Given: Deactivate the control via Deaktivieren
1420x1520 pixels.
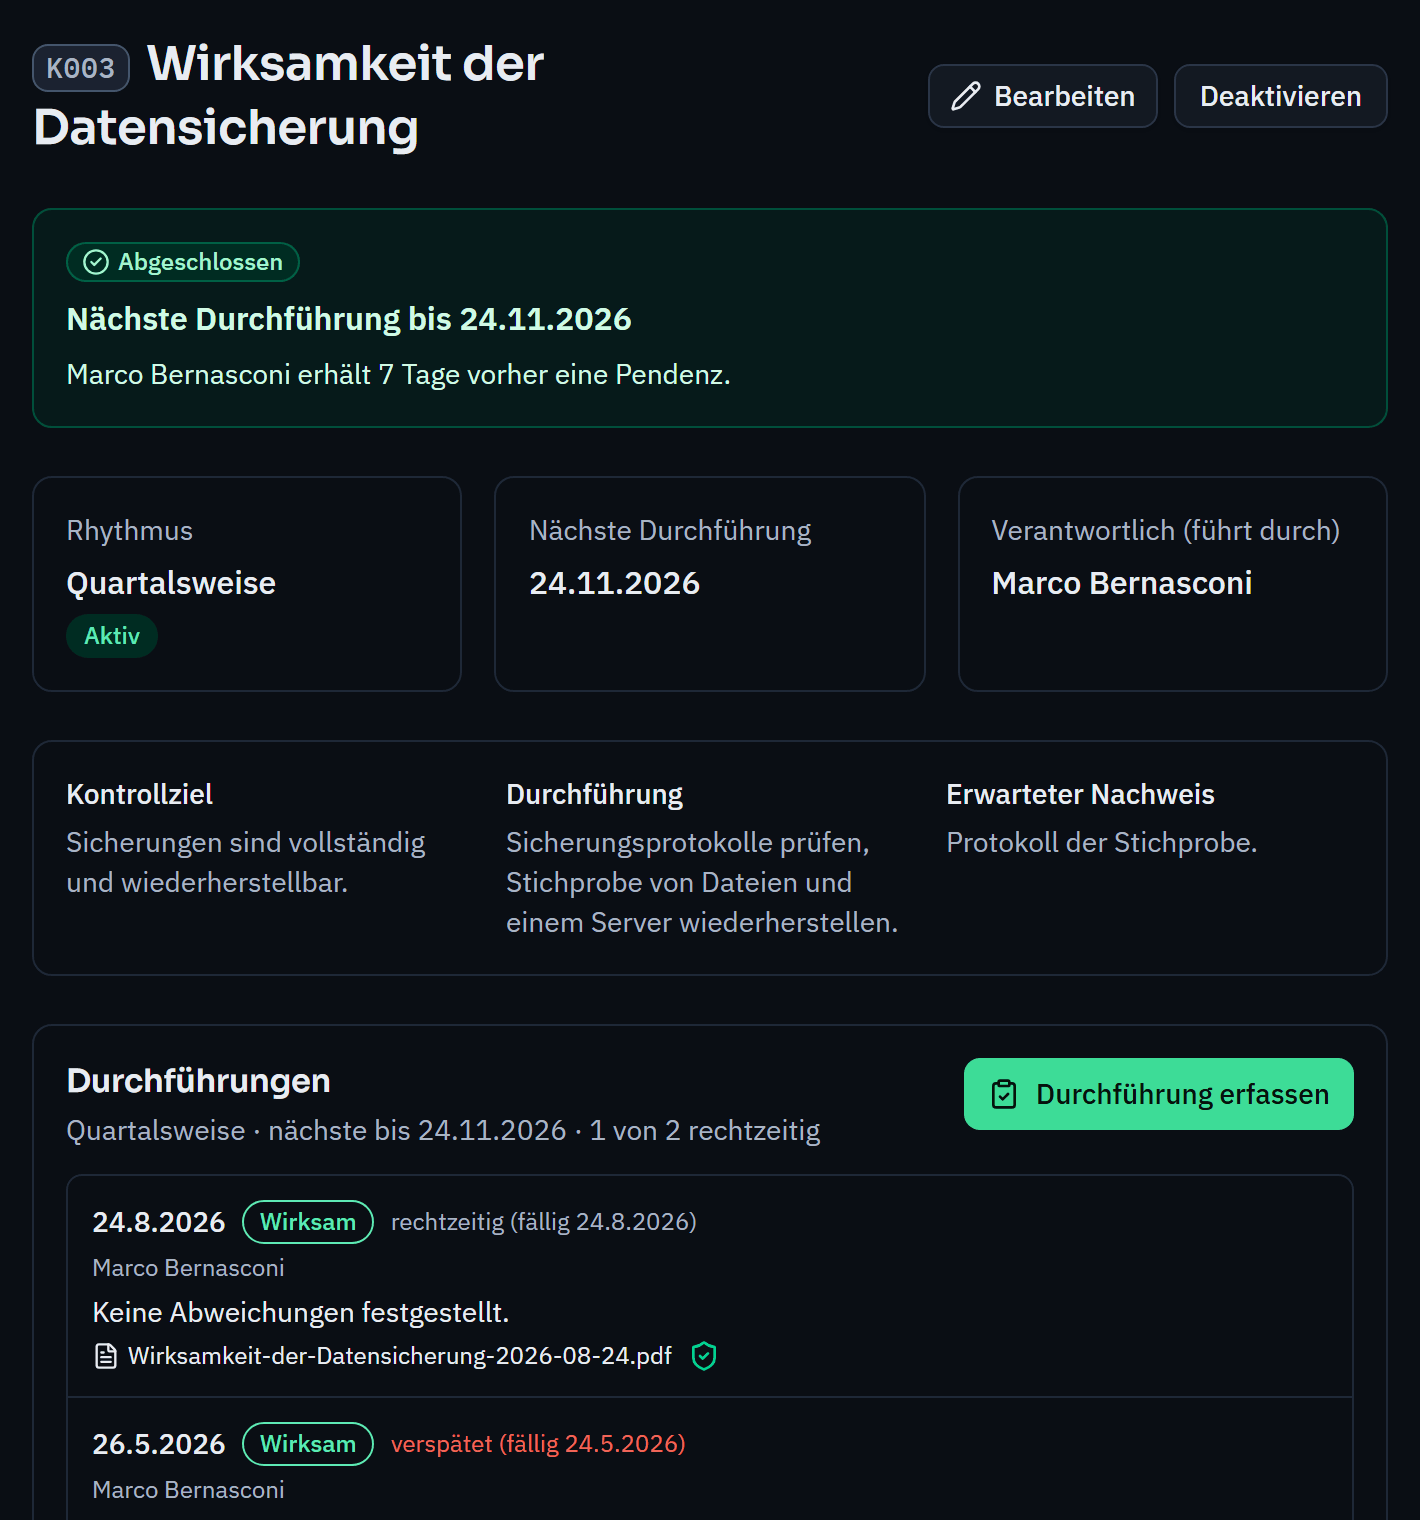Looking at the screenshot, I should (1280, 96).
